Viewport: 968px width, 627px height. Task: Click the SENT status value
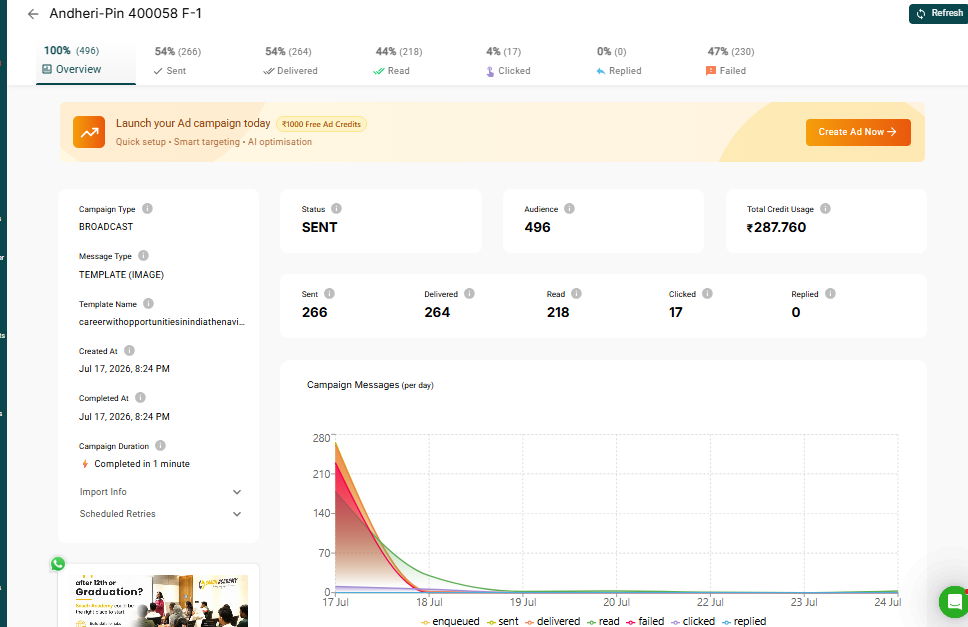tap(319, 227)
